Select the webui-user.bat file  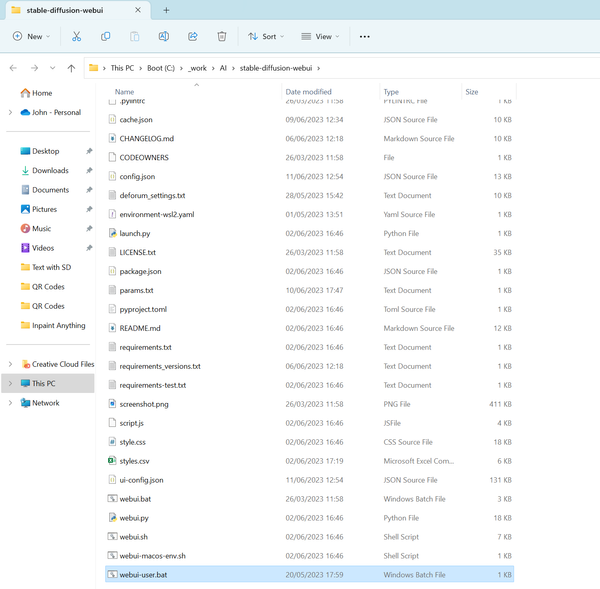pos(143,575)
